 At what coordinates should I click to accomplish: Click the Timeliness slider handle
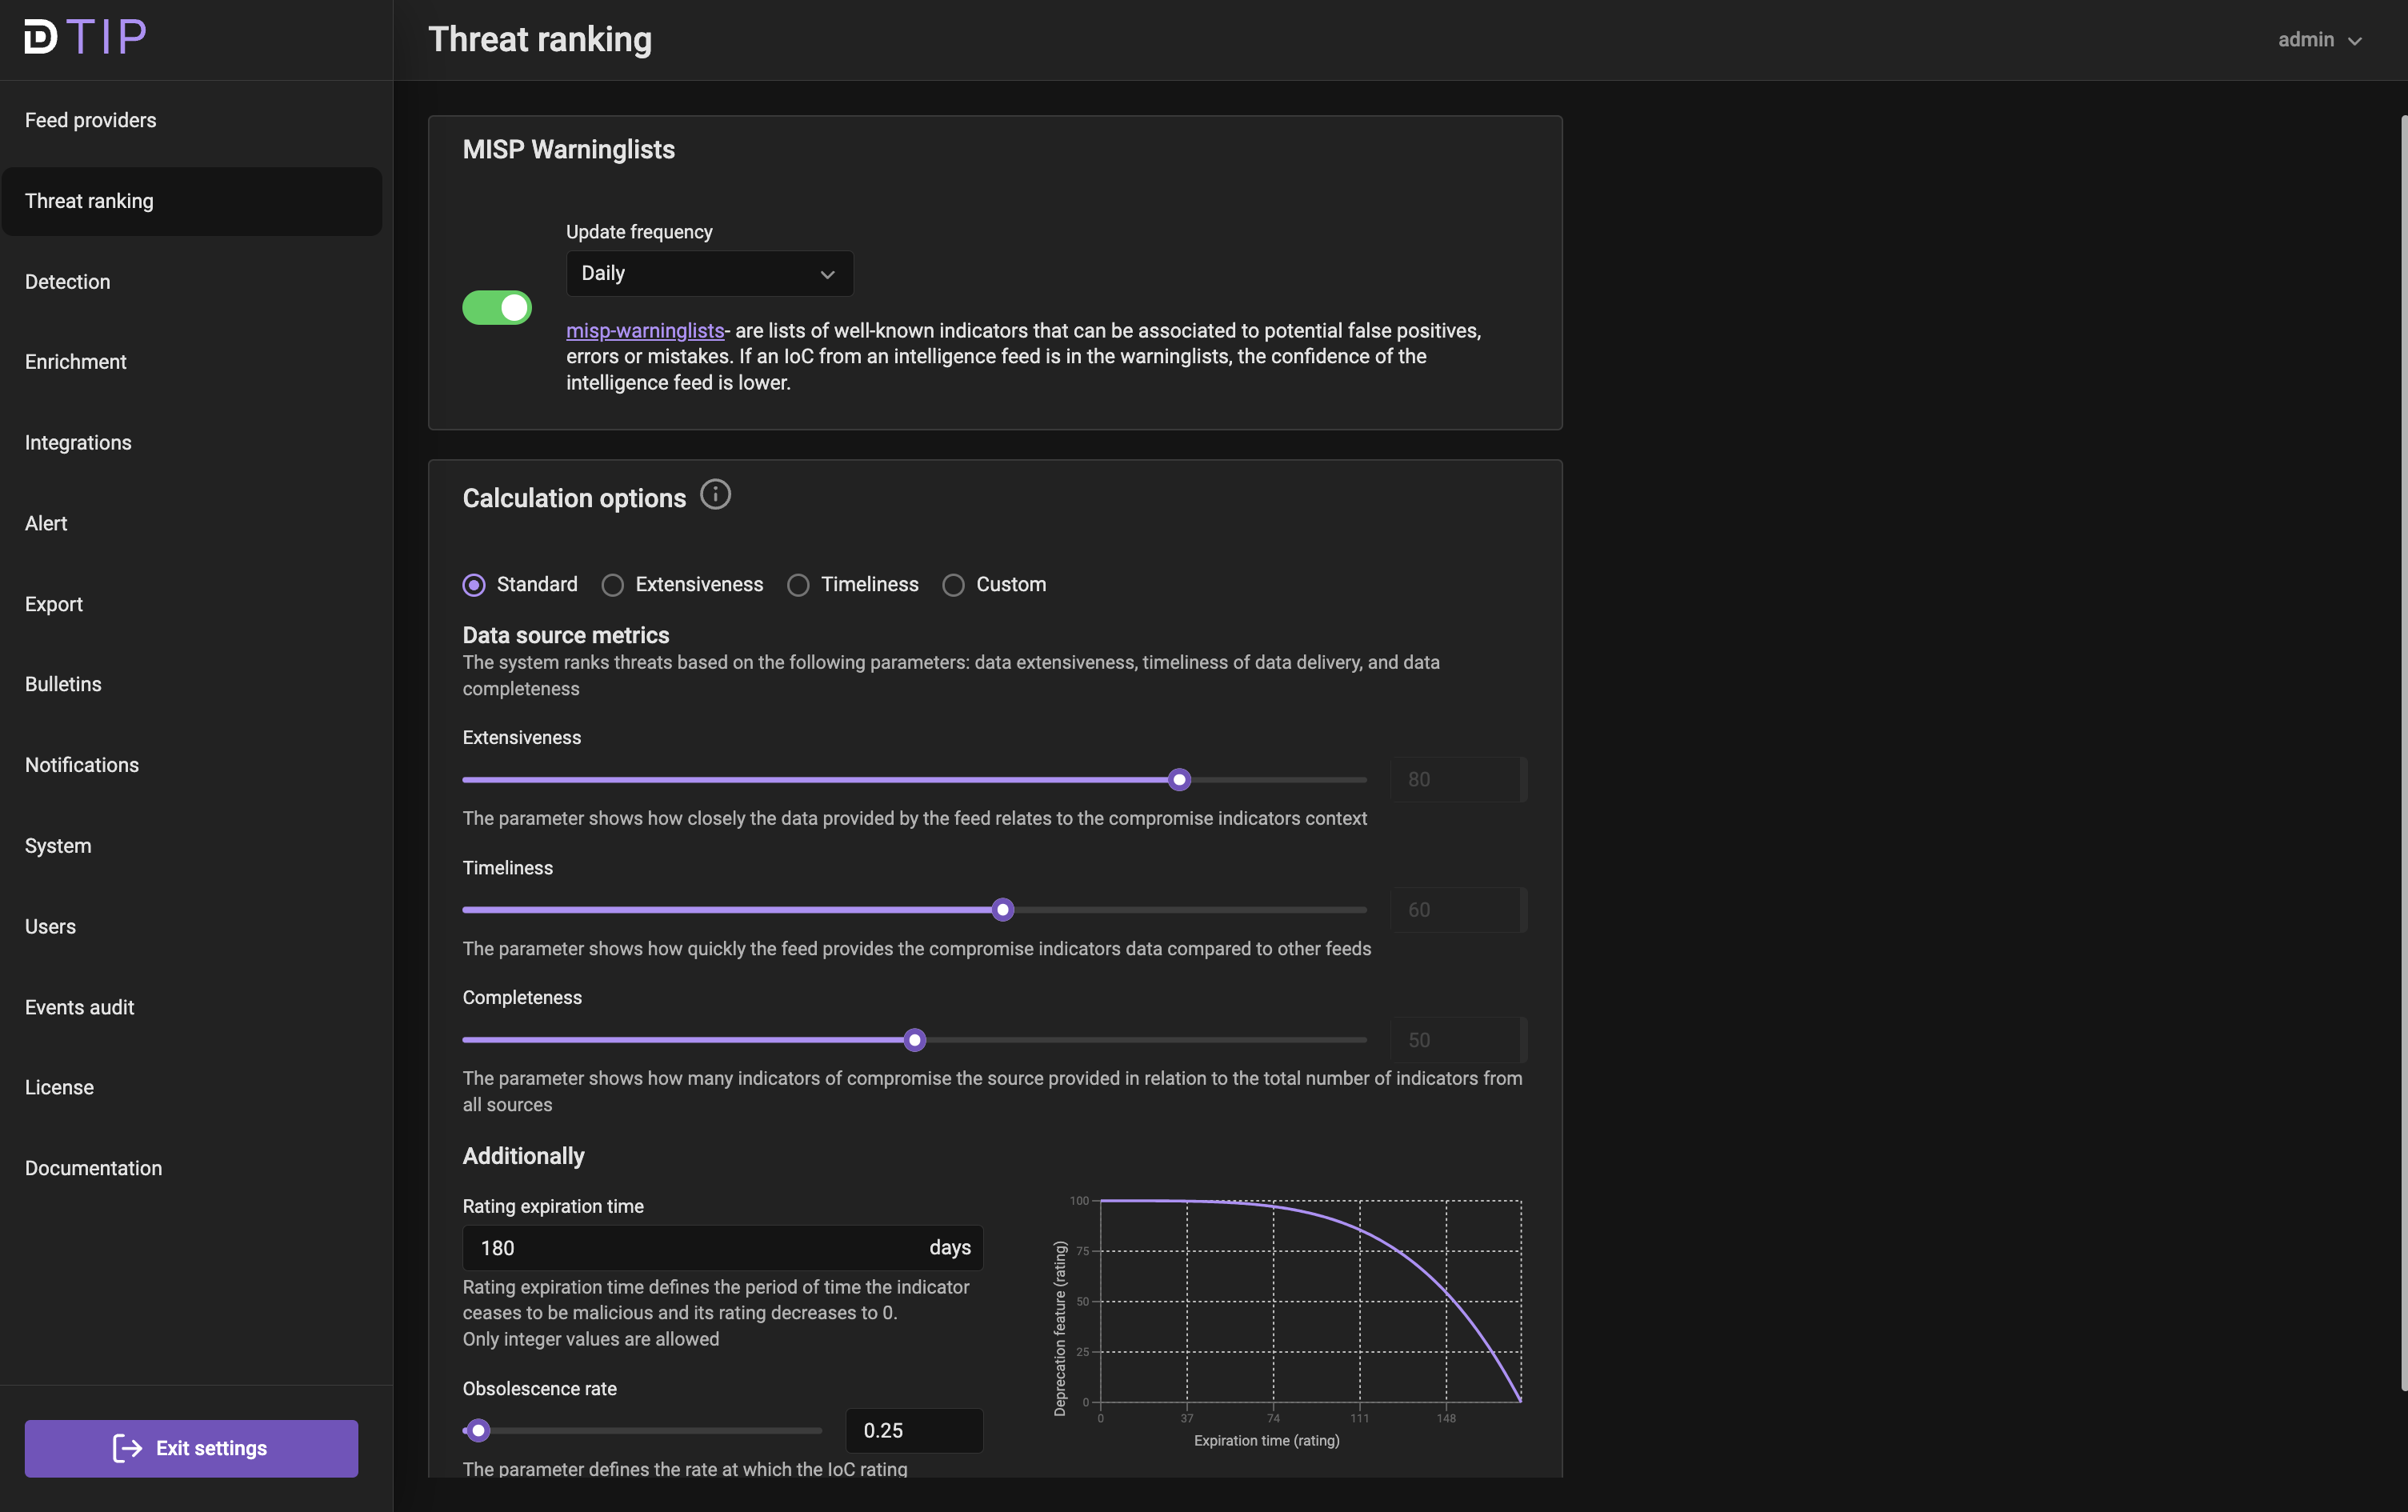click(1002, 910)
